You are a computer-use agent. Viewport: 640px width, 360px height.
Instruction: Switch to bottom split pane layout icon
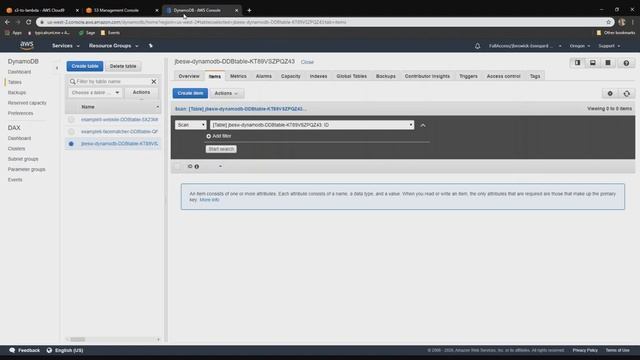[593, 63]
